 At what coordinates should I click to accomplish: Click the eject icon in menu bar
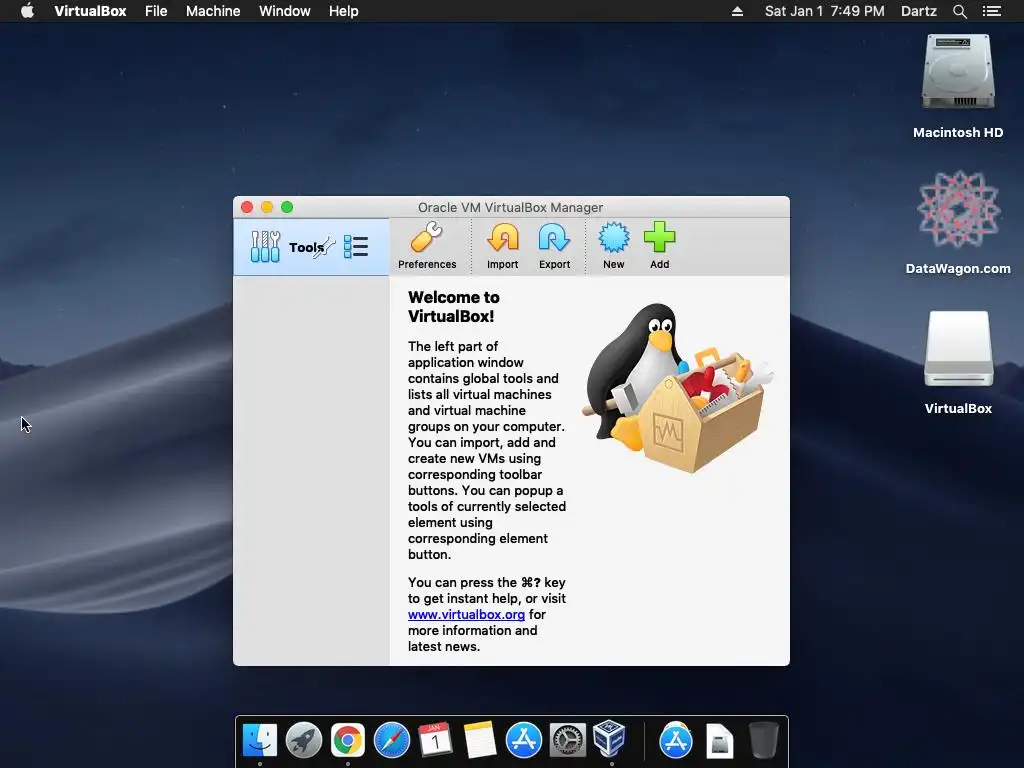pos(737,11)
